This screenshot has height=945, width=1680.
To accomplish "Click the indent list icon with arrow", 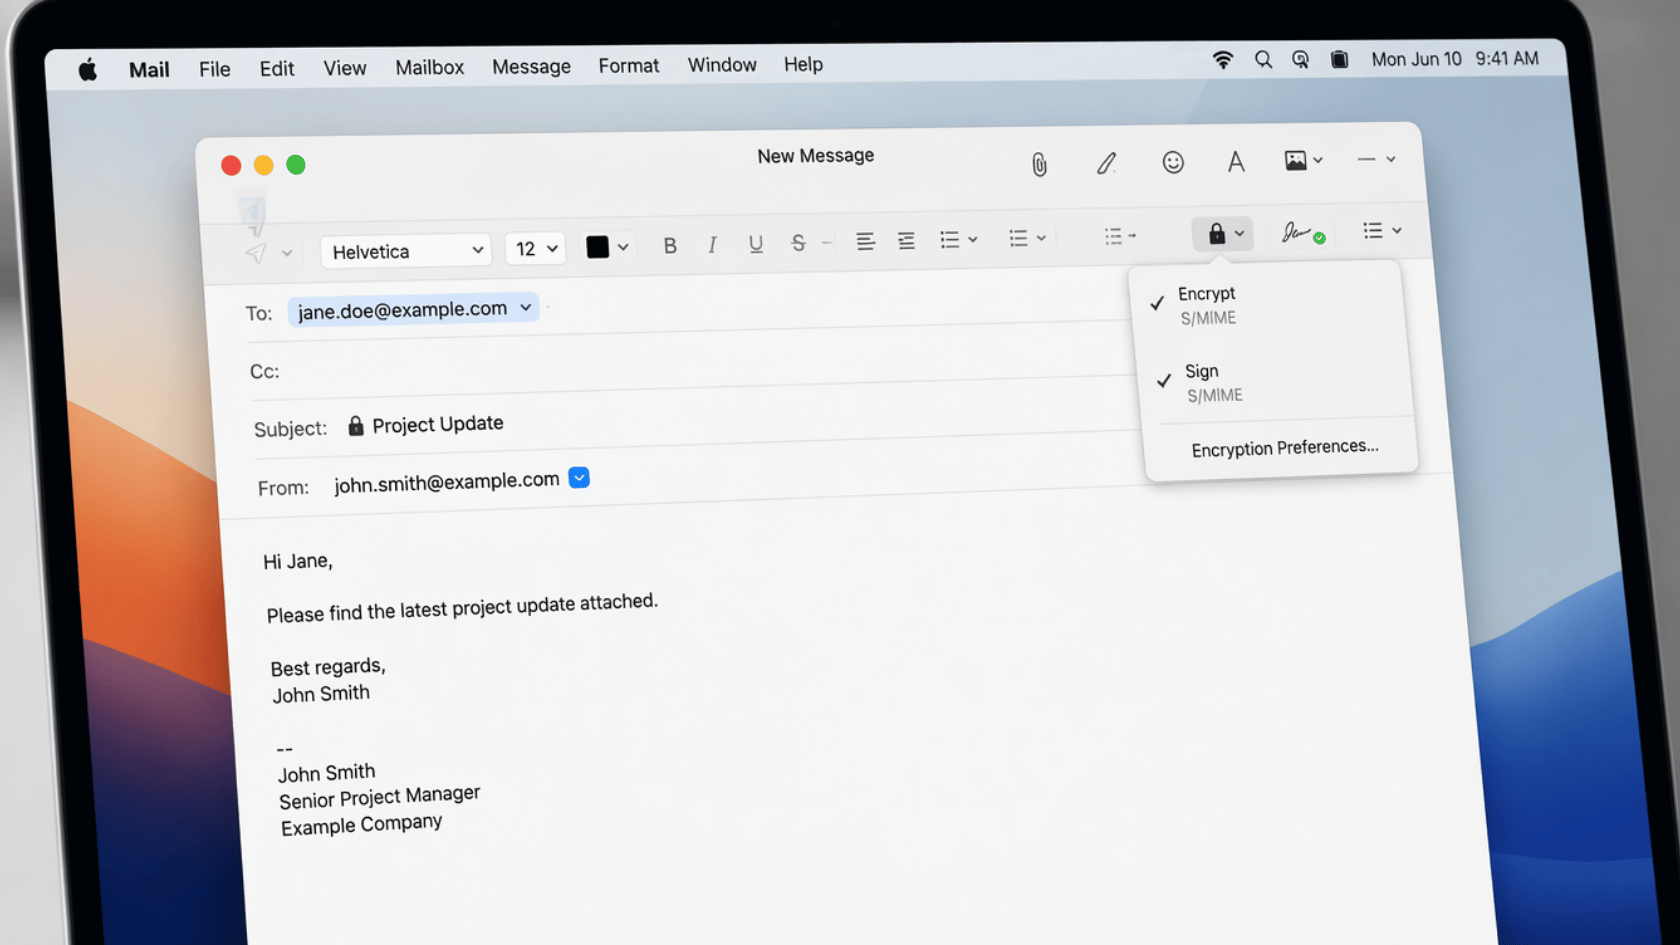I will click(x=1120, y=236).
